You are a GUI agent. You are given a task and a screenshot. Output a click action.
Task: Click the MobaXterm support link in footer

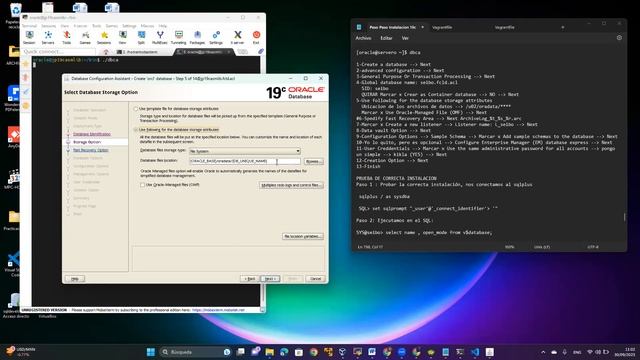pos(218,310)
